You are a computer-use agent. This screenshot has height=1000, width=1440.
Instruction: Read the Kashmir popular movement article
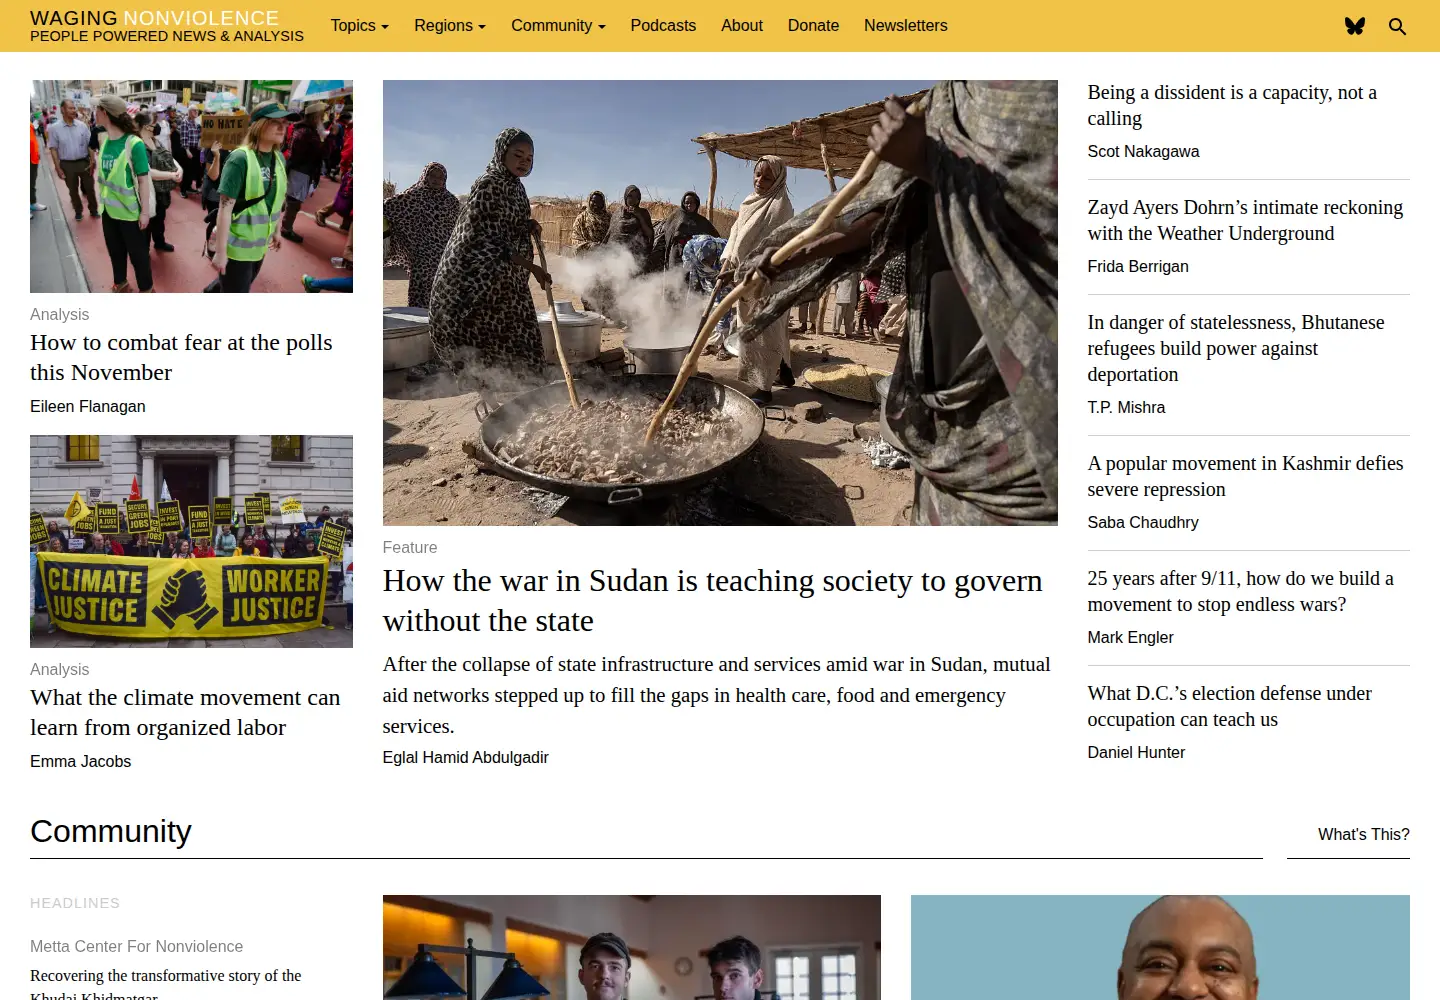click(1245, 476)
